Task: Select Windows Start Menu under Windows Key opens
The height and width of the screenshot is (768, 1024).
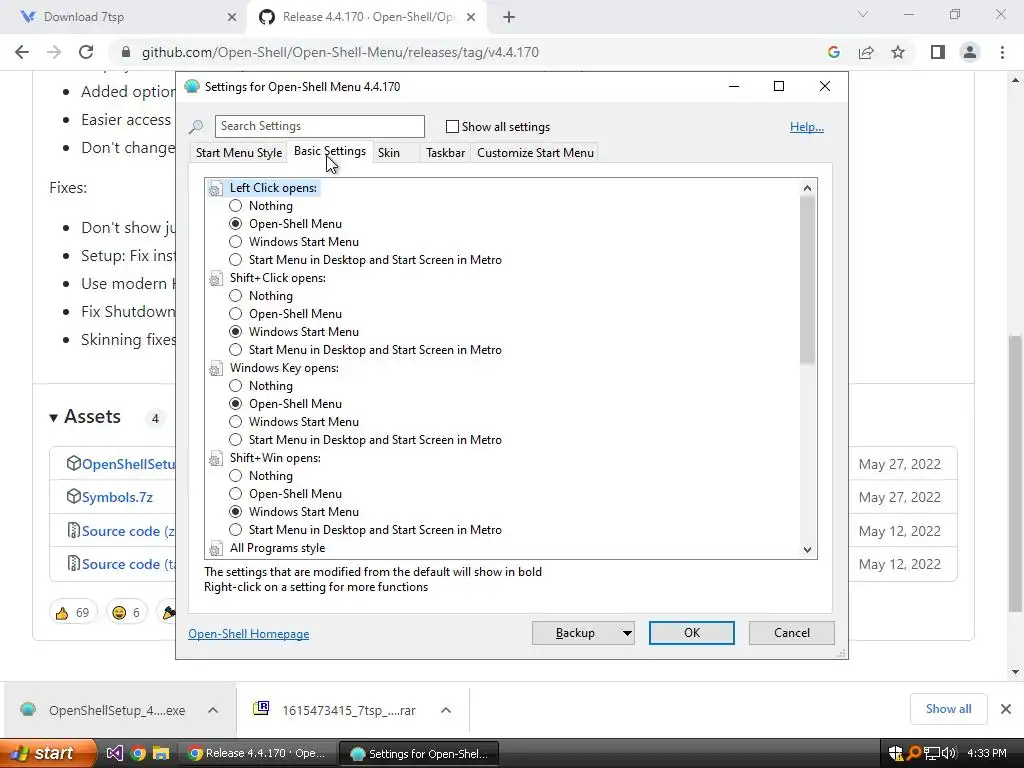Action: coord(236,422)
